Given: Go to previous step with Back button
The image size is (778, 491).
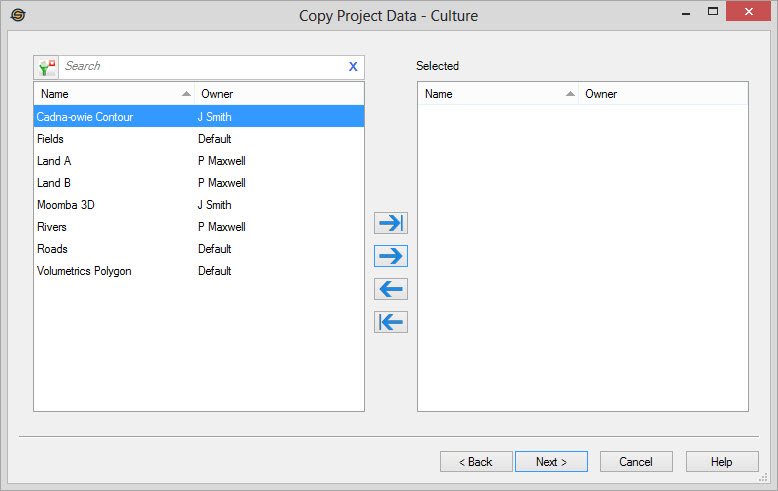Looking at the screenshot, I should tap(476, 462).
